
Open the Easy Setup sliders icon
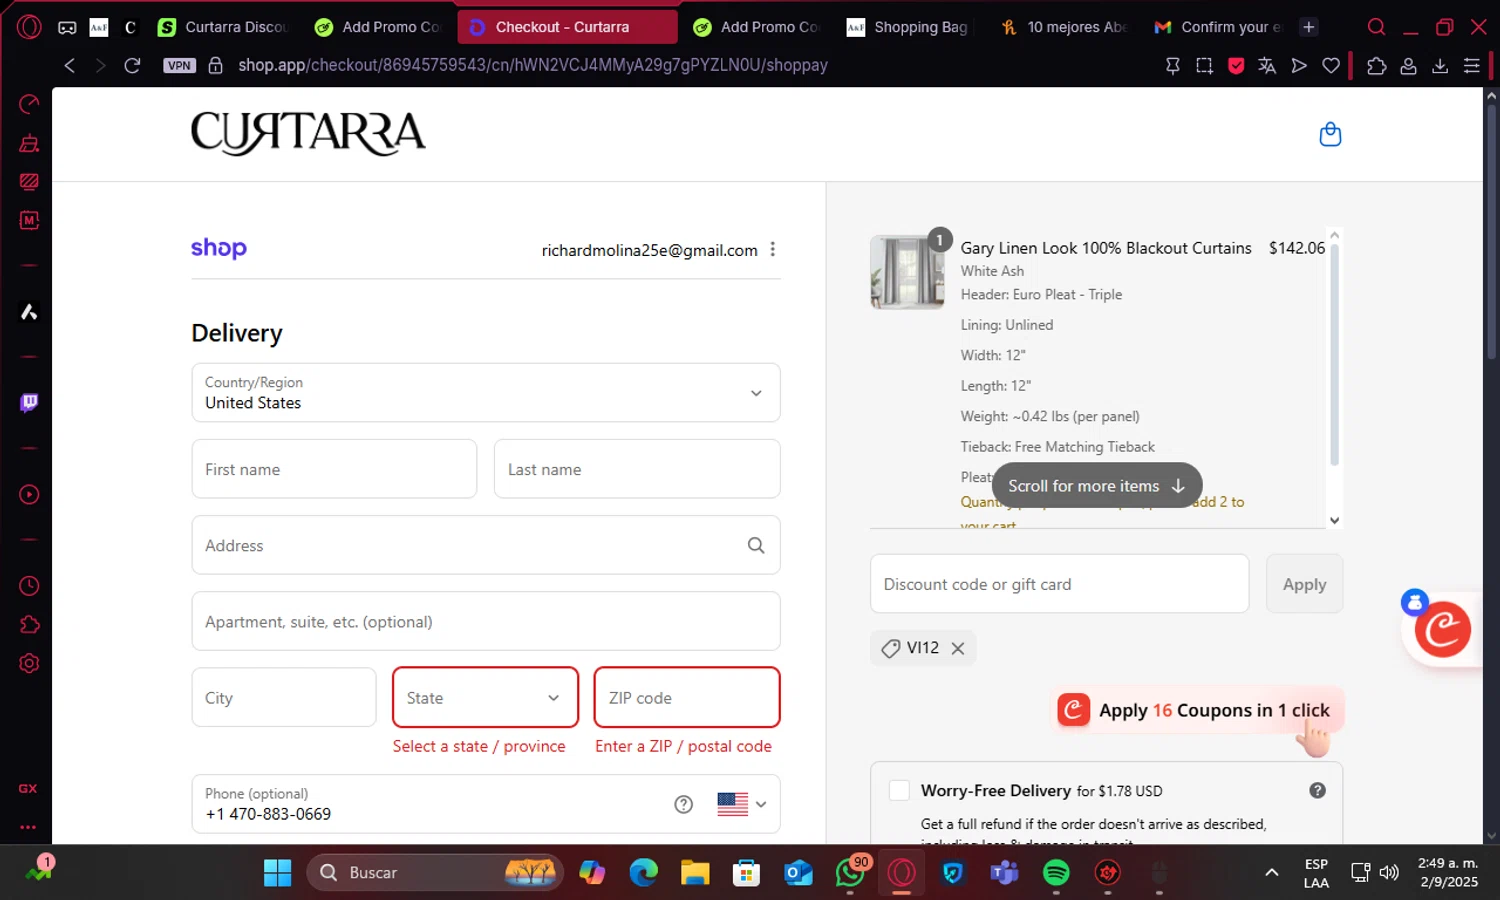[1471, 65]
